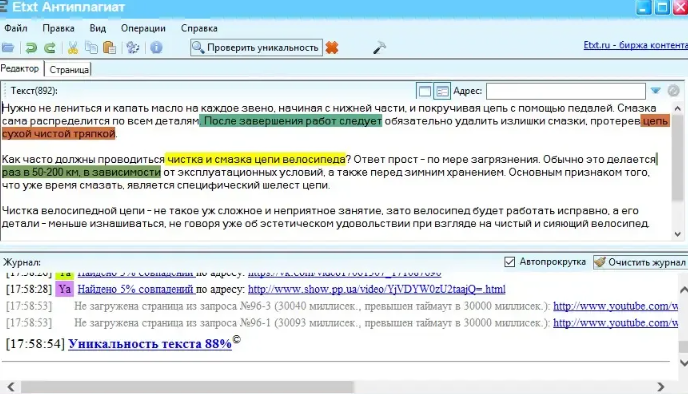The image size is (688, 394).
Task: Switch to the Редактор tab
Action: coord(20,69)
